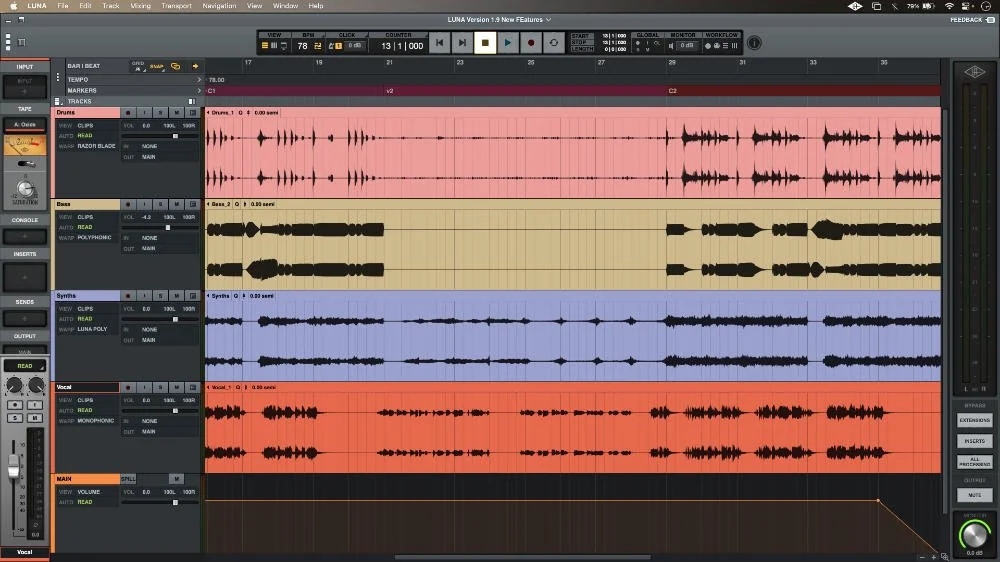Image resolution: width=1000 pixels, height=562 pixels.
Task: Open the Drums WARP Razor Blade dropdown
Action: tap(96, 146)
